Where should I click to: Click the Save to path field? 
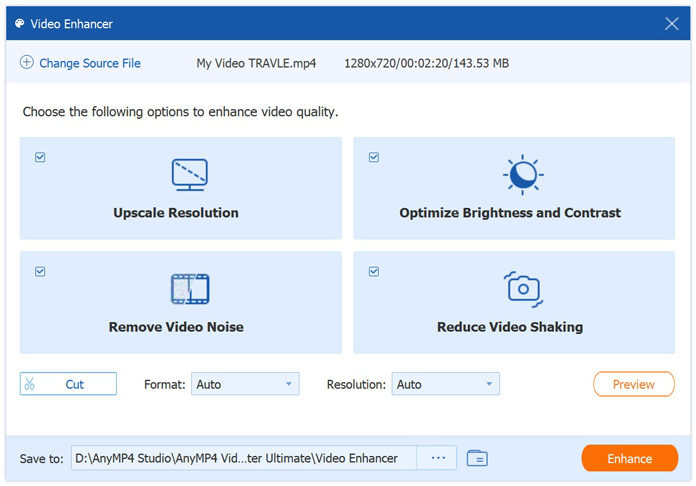coord(243,458)
